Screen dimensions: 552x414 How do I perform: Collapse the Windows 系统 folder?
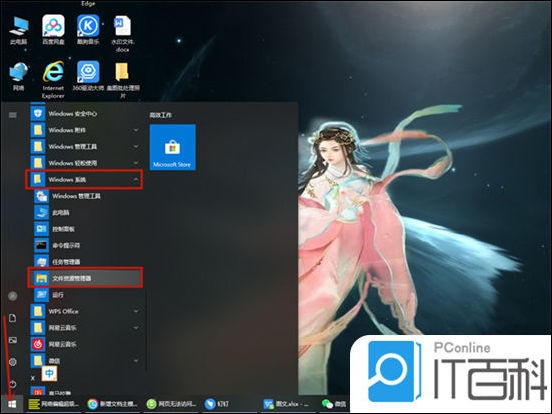(84, 180)
